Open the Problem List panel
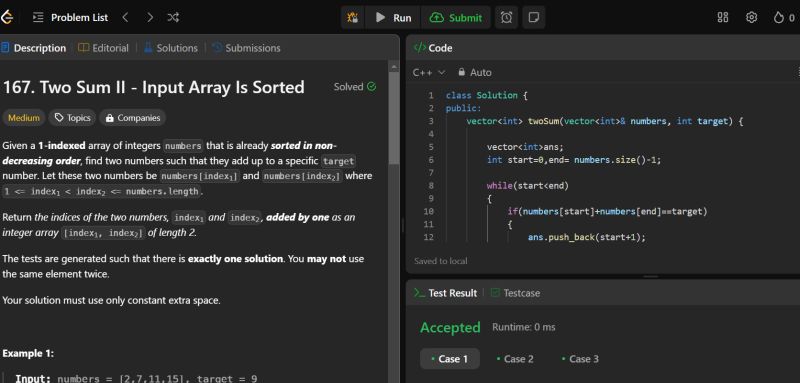Screen dimensions: 800x383 (x=70, y=17)
